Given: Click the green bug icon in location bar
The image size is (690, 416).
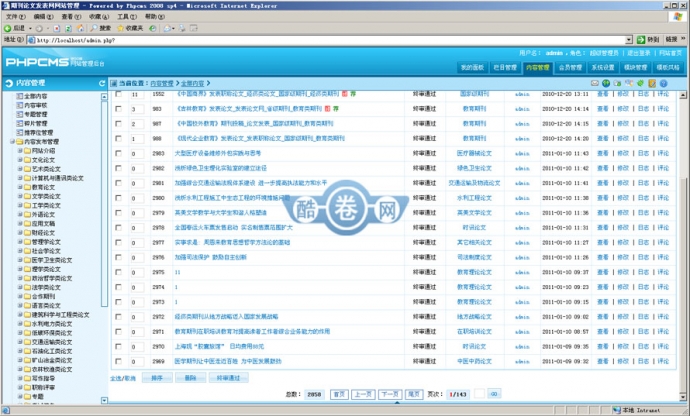Looking at the screenshot, I should (x=640, y=83).
